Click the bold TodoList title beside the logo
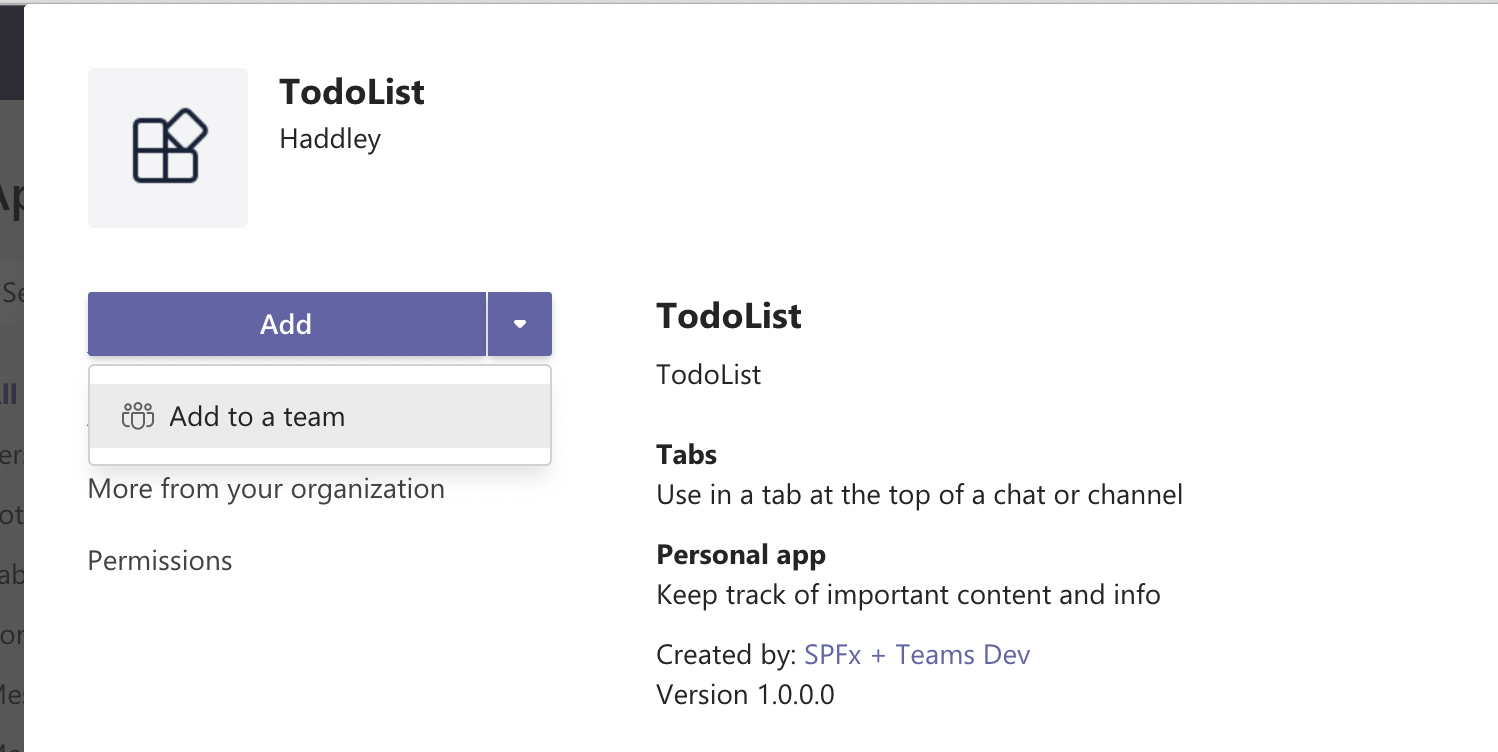This screenshot has width=1498, height=752. click(352, 92)
